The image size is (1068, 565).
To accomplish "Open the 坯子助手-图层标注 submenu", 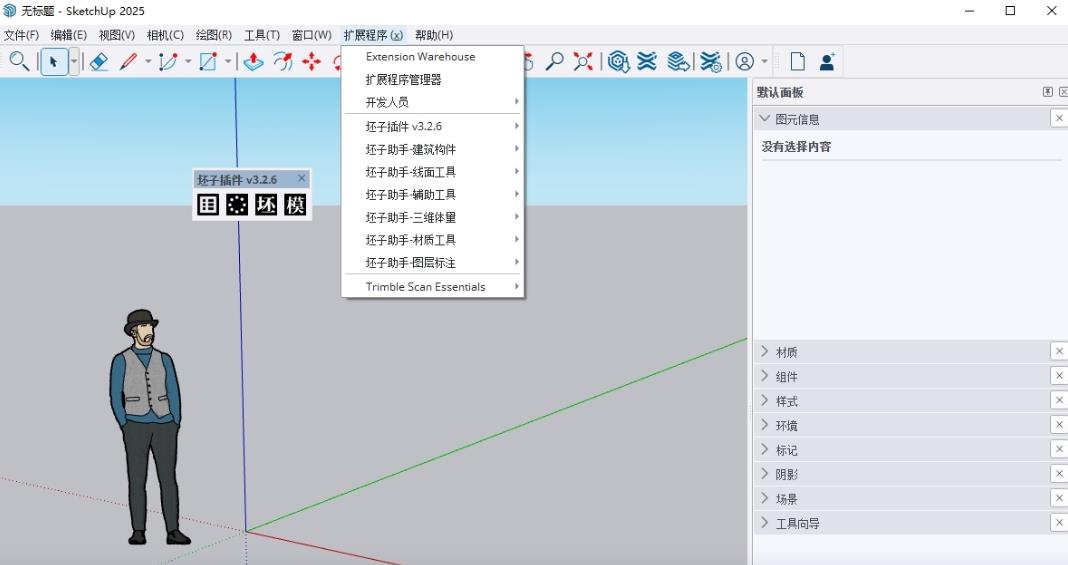I will tap(433, 262).
